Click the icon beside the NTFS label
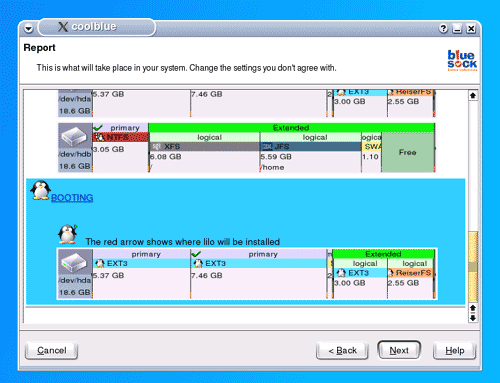Screen dimensions: 500x383 point(99,137)
